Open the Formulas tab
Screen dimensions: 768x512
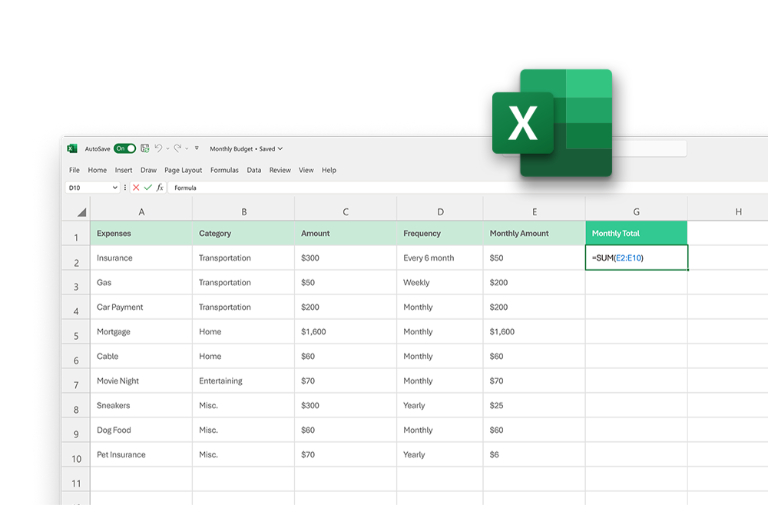224,170
